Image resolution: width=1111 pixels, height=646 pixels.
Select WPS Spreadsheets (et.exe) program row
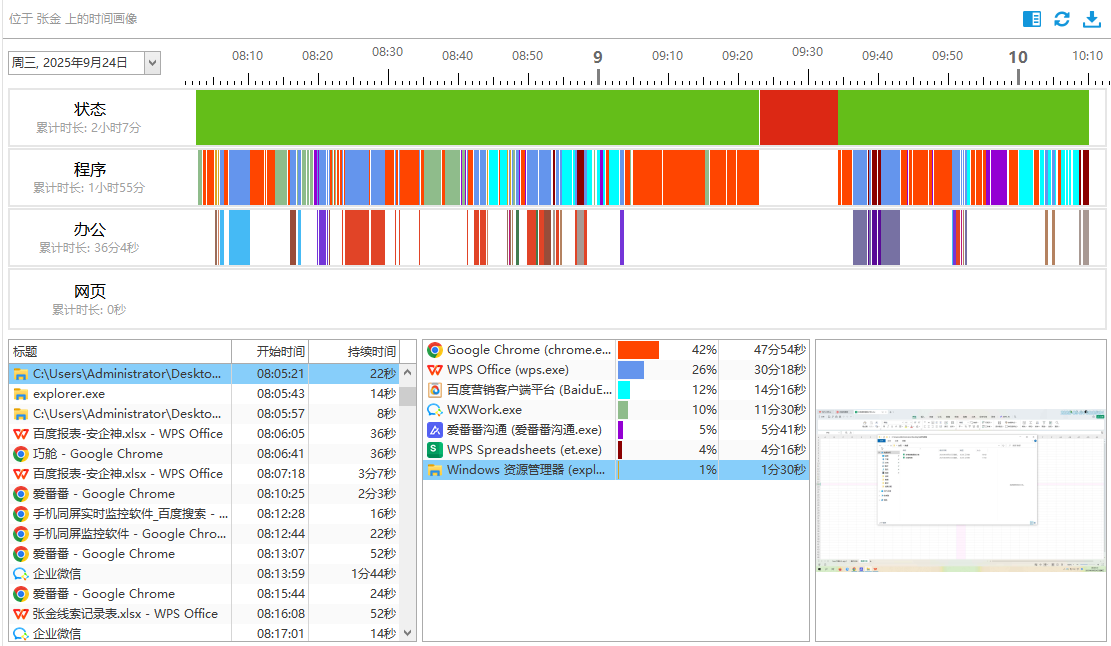point(616,450)
